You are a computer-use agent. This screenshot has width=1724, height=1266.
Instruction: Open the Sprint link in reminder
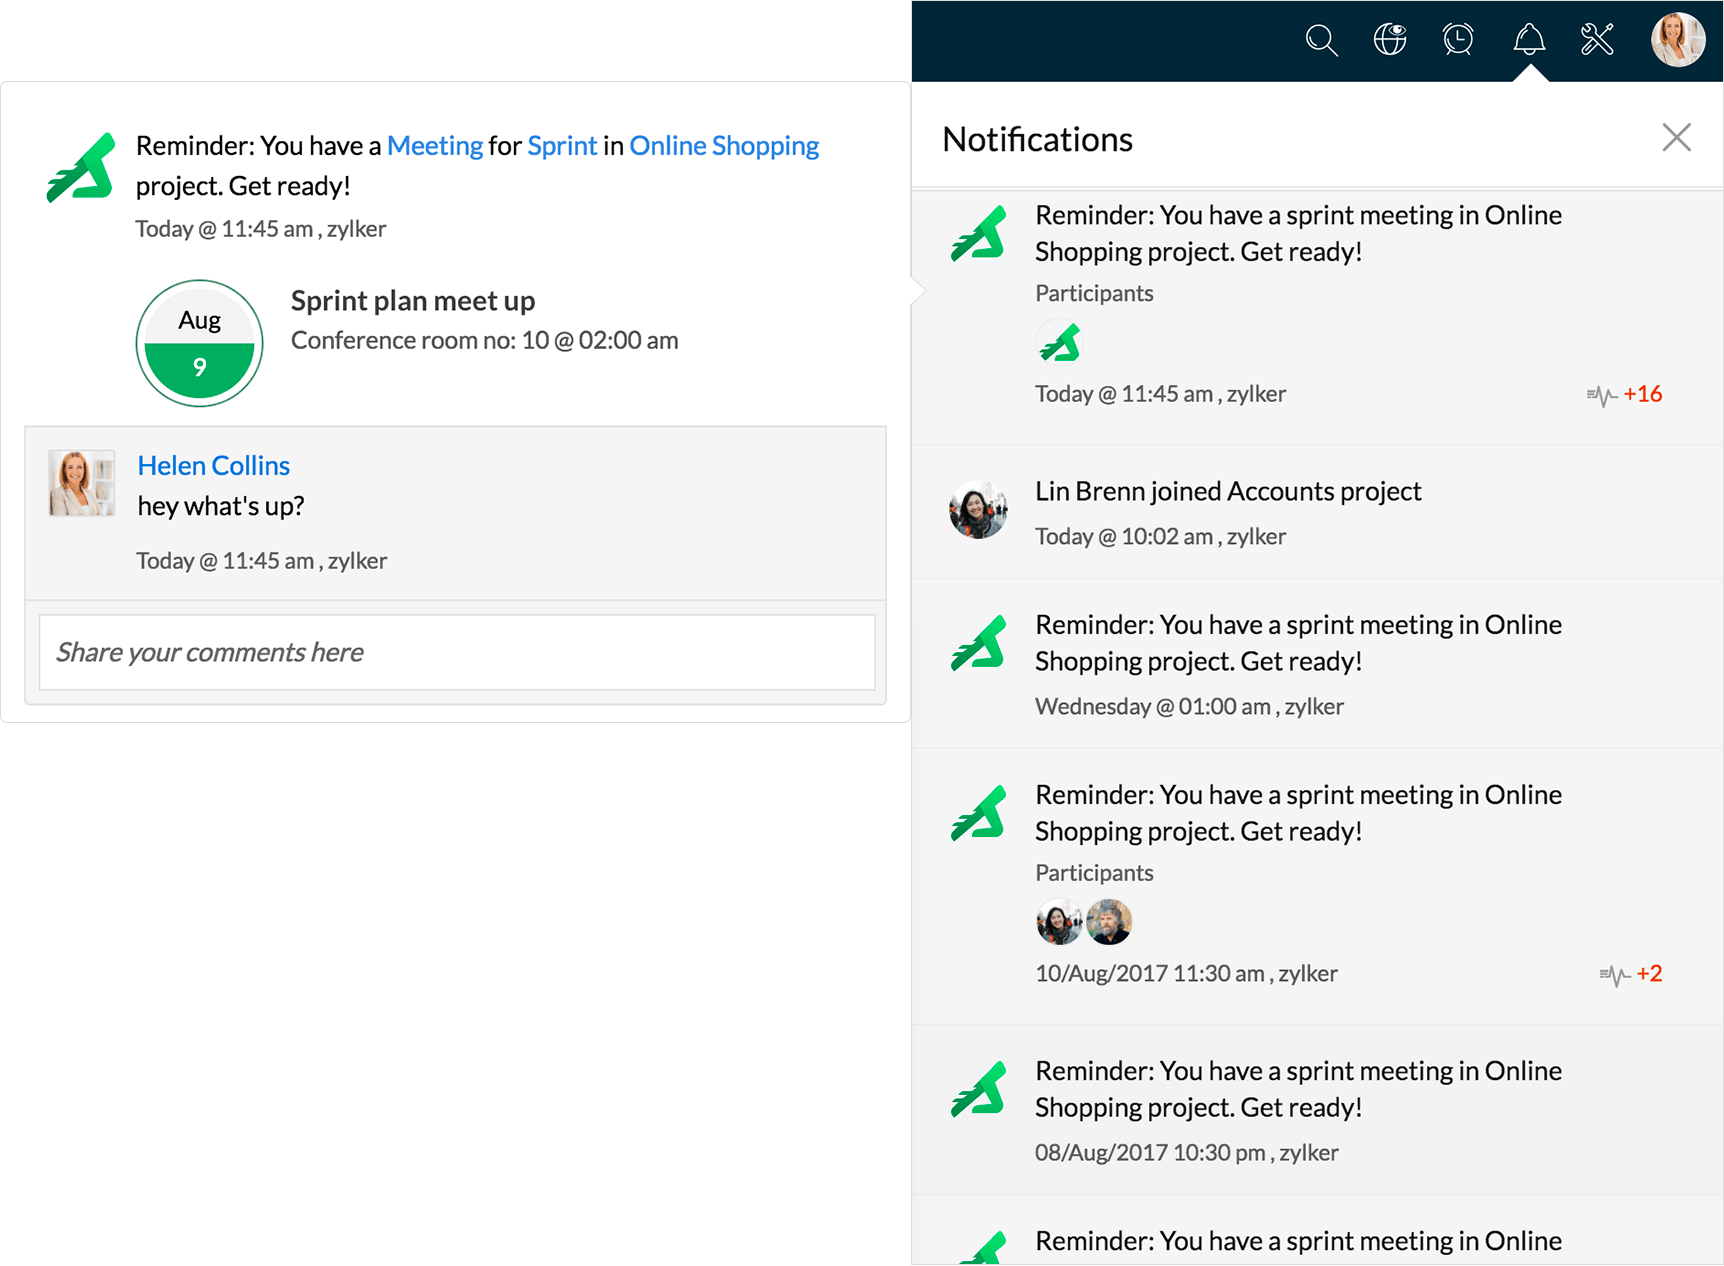(x=562, y=146)
